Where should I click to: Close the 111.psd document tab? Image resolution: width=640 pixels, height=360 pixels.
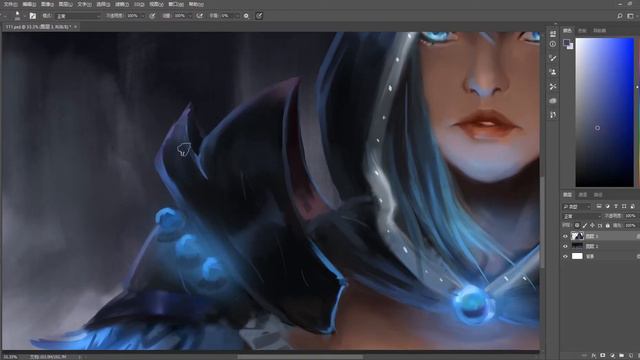[76, 27]
